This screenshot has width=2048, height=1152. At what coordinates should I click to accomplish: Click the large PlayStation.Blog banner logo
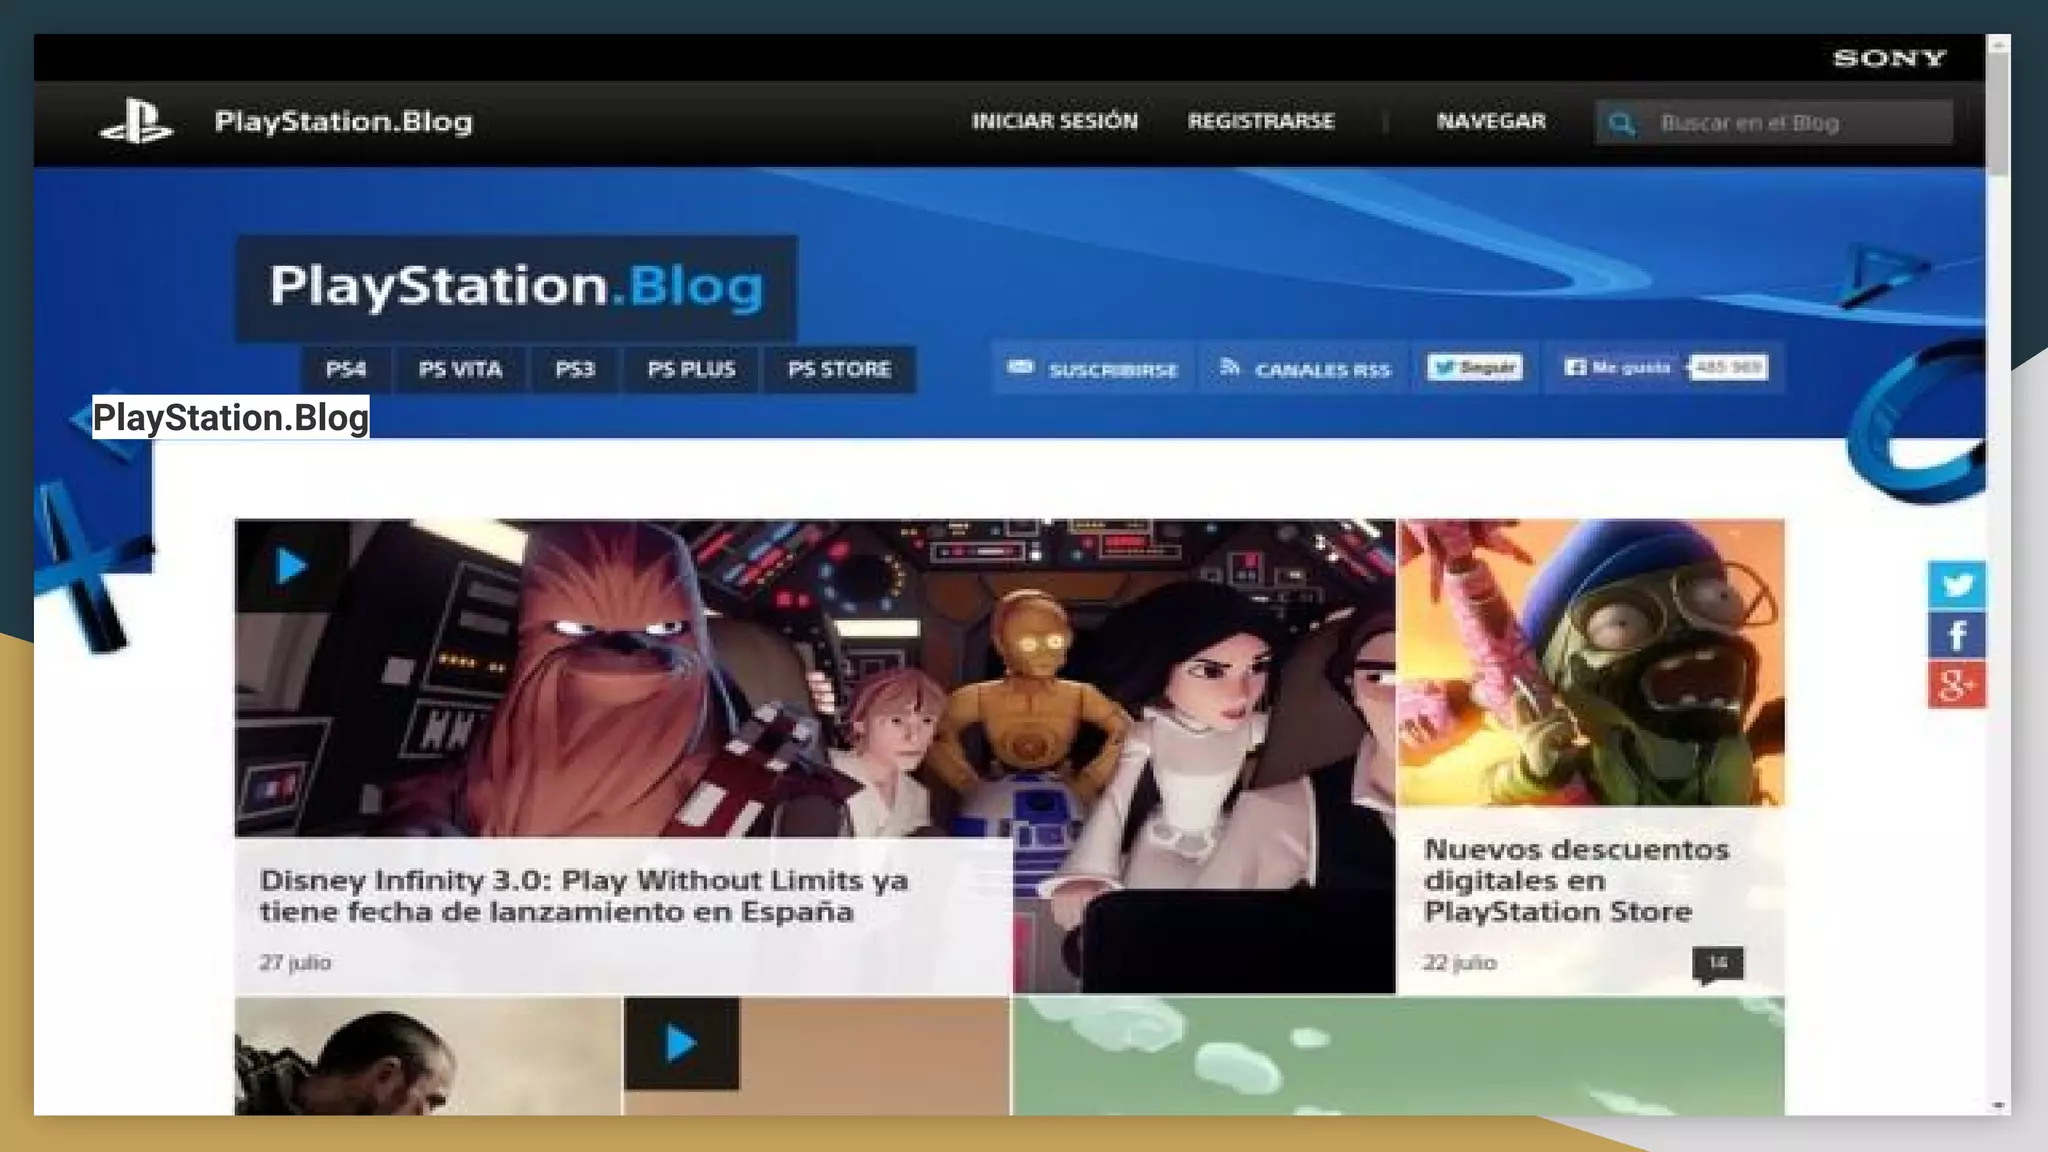pyautogui.click(x=516, y=287)
